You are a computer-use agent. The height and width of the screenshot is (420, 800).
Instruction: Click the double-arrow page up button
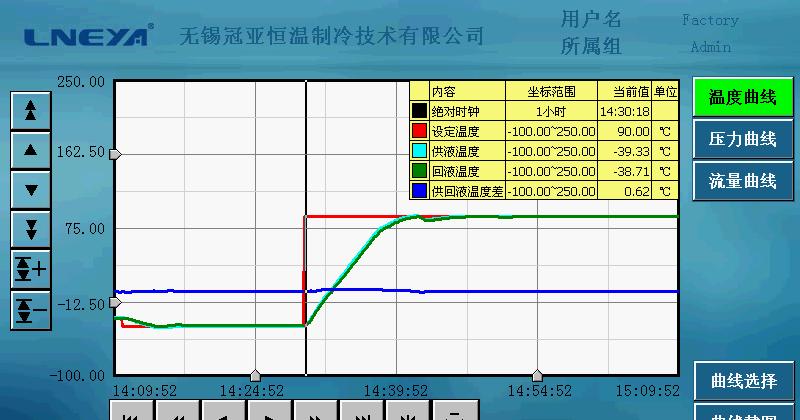pos(31,110)
